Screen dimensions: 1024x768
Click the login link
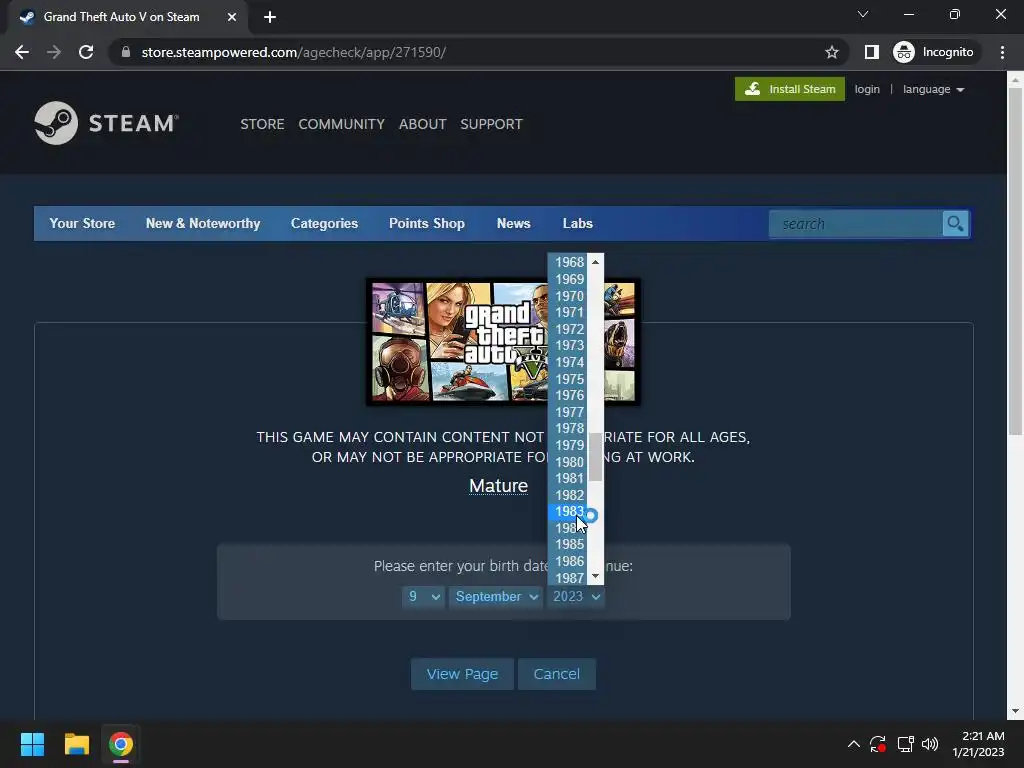tap(867, 89)
